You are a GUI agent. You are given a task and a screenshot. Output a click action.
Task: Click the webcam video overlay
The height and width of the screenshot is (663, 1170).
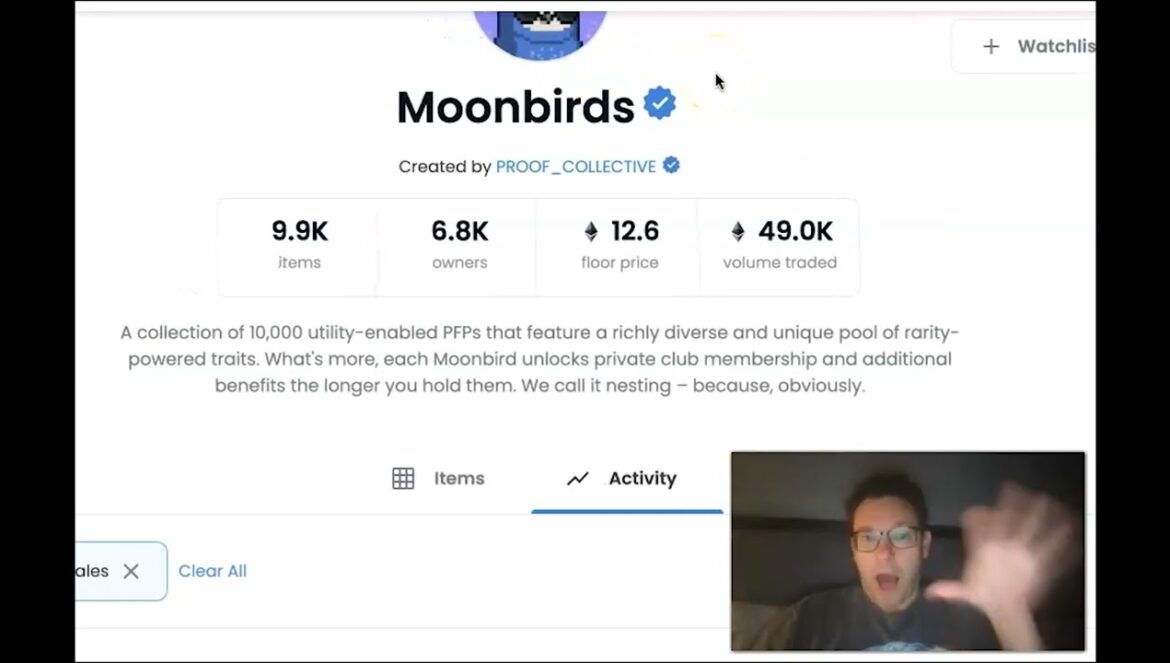tap(908, 551)
